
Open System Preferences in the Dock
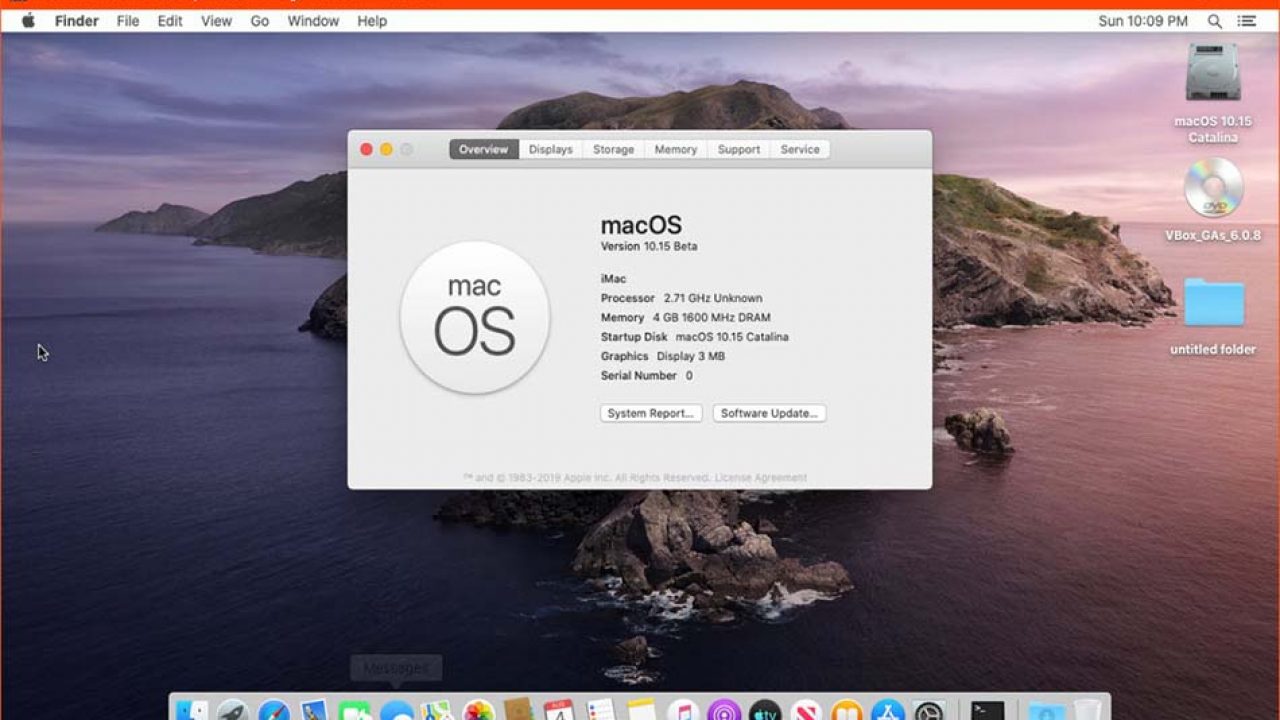pos(929,711)
